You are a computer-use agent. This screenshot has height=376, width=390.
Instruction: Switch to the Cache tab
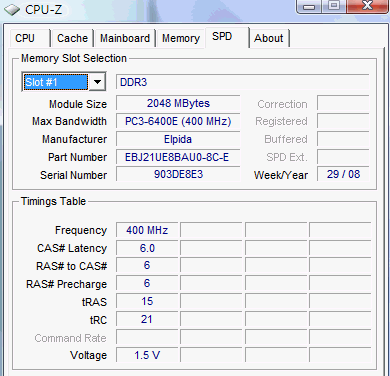[x=72, y=38]
